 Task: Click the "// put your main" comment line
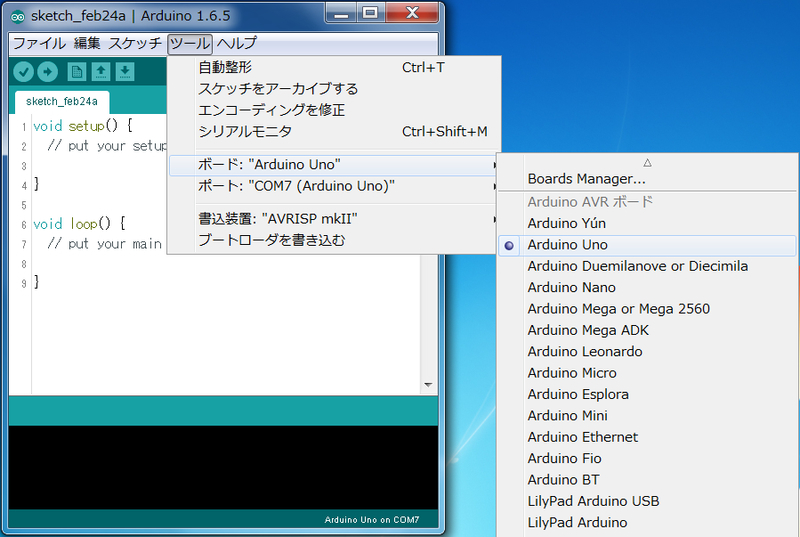[x=105, y=244]
